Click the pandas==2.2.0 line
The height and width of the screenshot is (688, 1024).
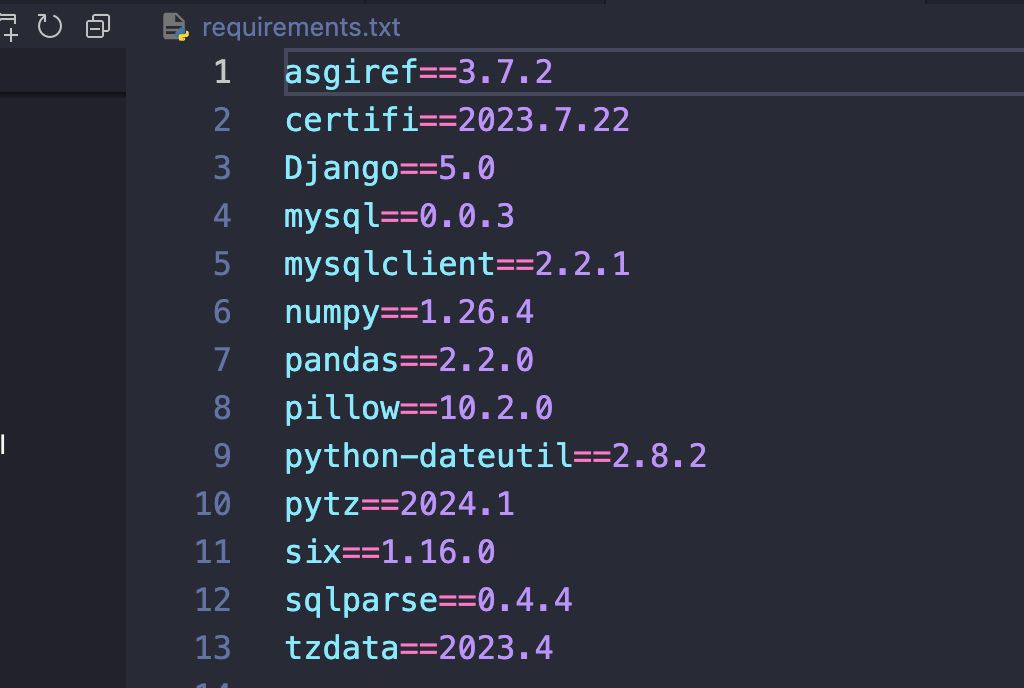[409, 360]
